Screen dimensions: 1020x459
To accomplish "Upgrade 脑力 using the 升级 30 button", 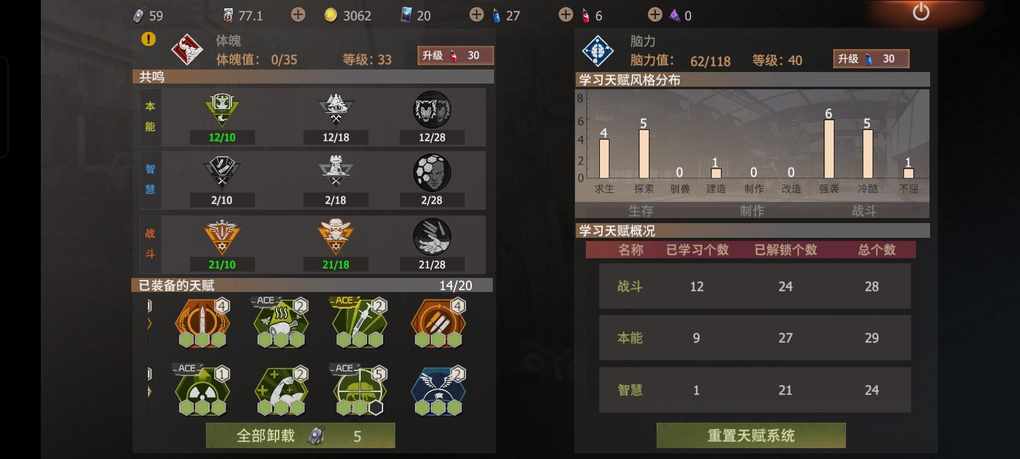I will pos(871,59).
